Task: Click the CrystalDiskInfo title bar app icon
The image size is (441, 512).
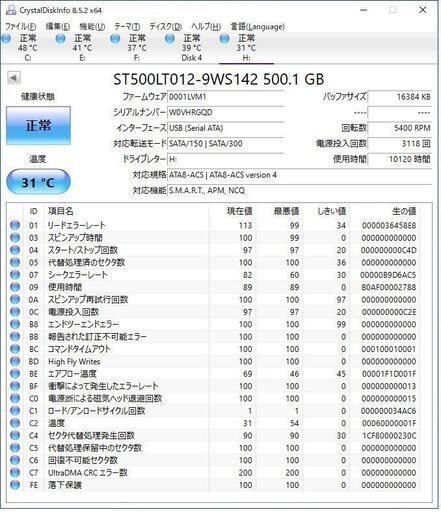Action: coord(11,10)
